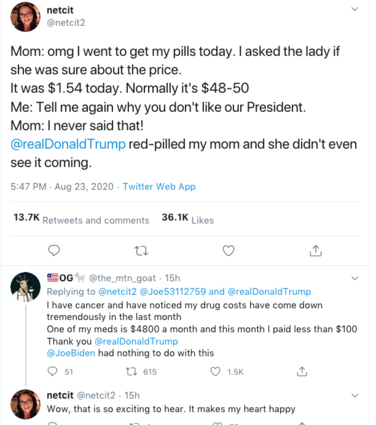View the 36.1K Likes list
The image size is (376, 425).
click(x=188, y=219)
